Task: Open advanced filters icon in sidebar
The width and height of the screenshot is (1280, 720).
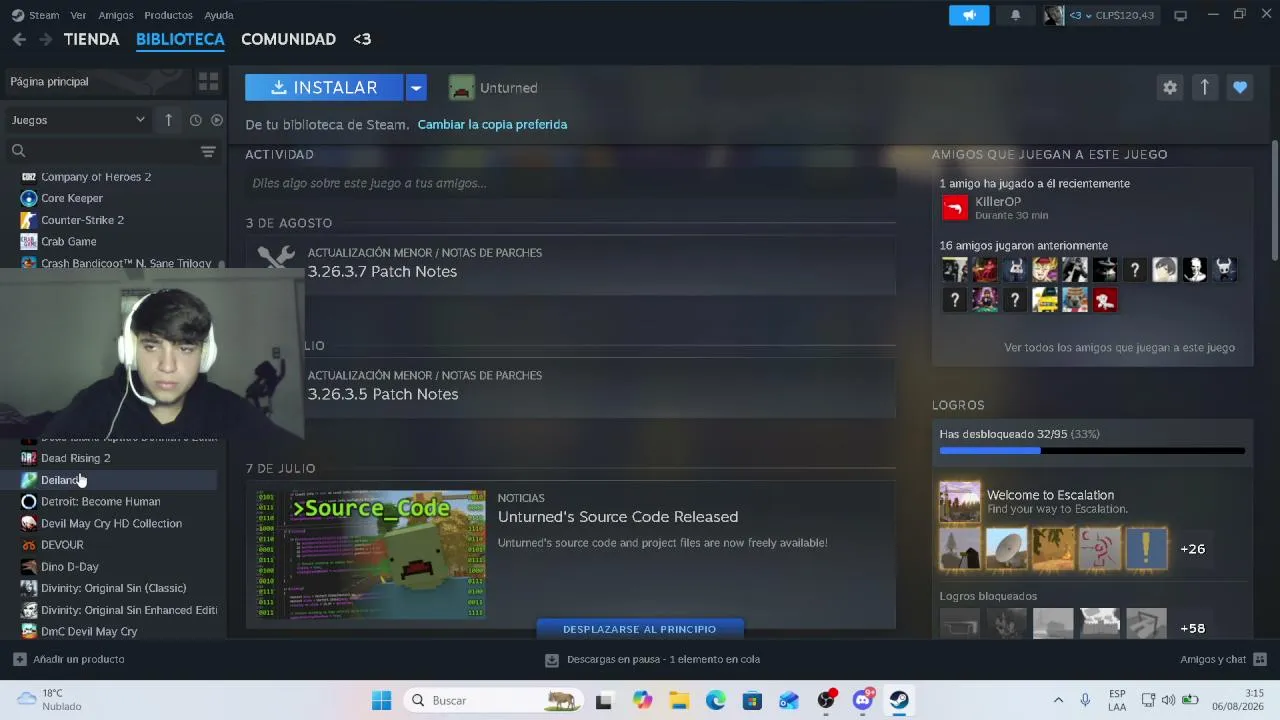Action: click(x=208, y=151)
